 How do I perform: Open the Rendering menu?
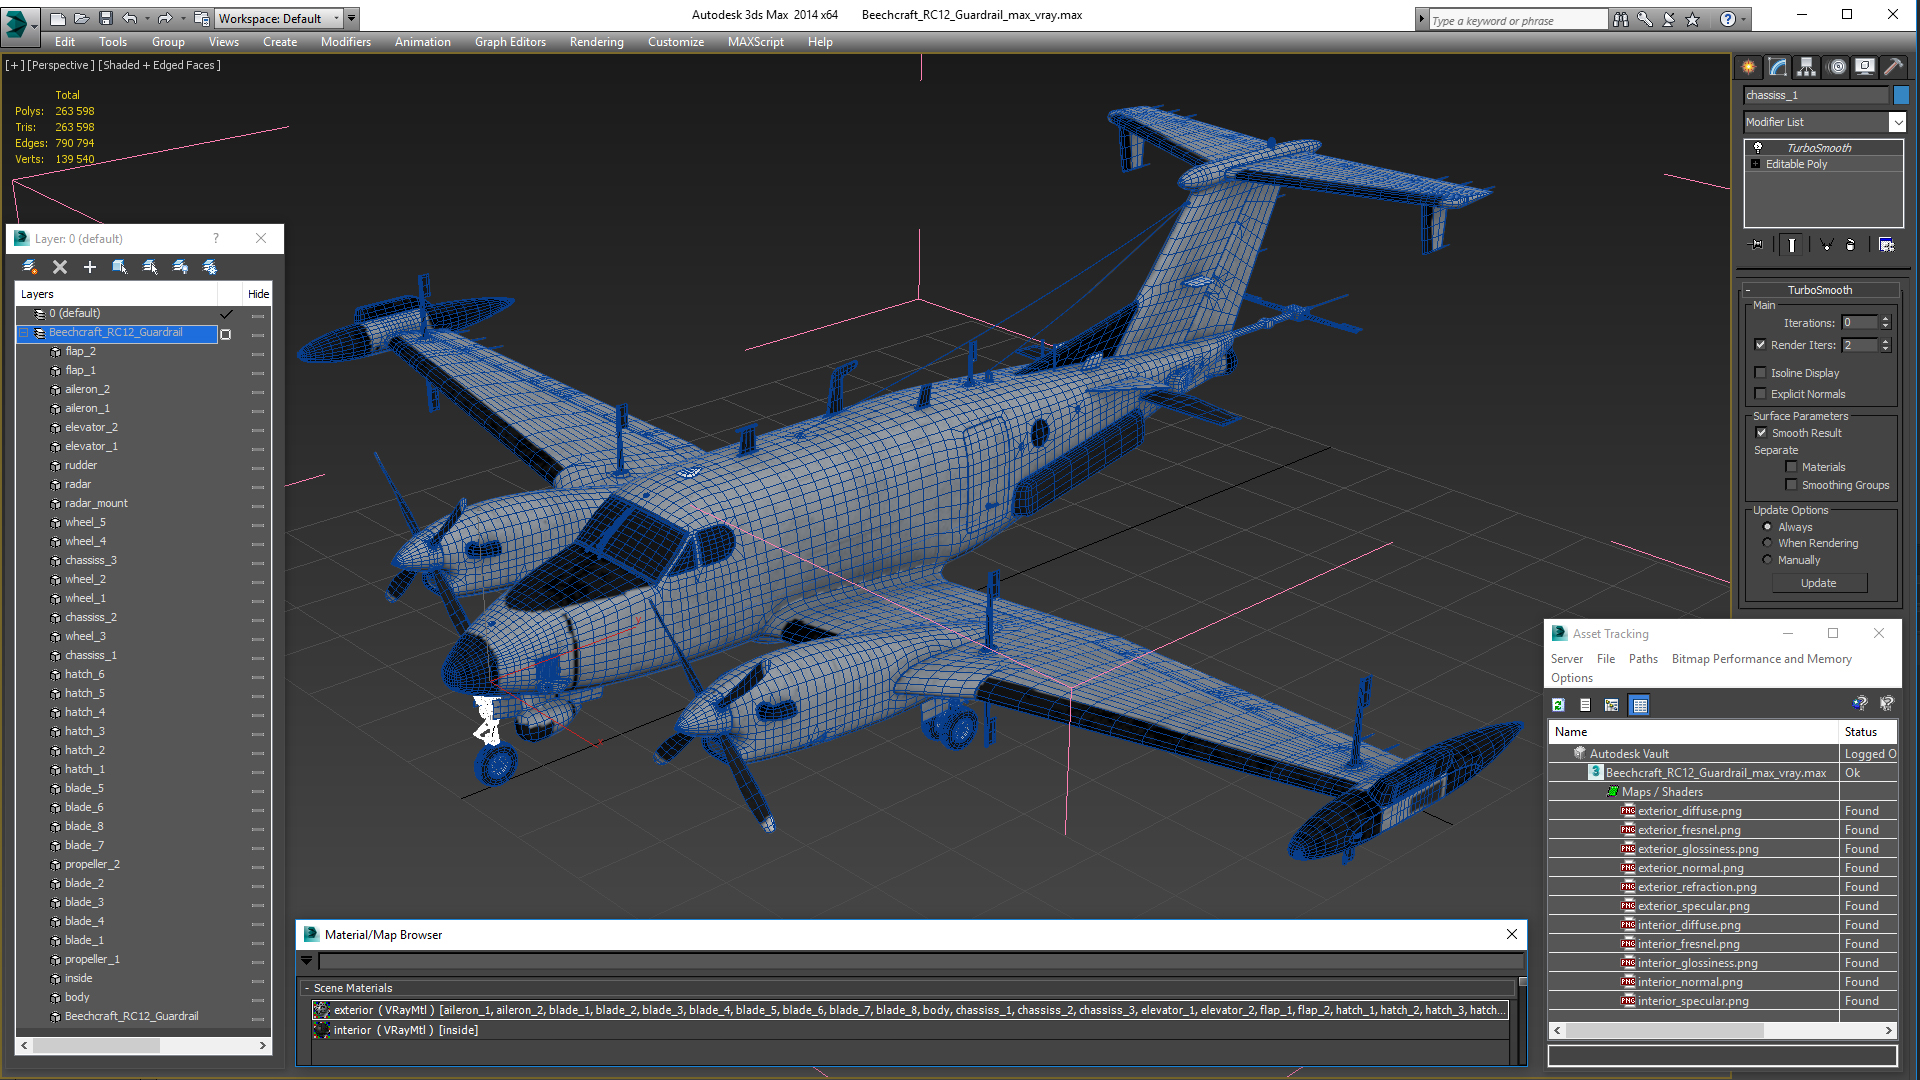point(596,42)
